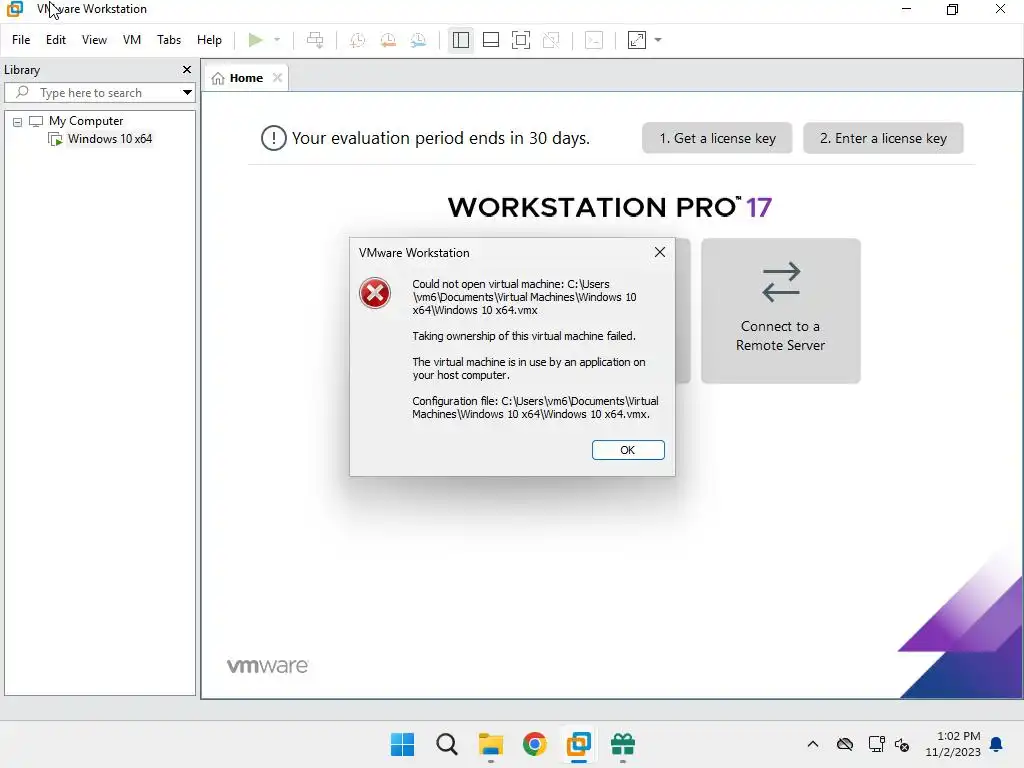Click the Take Snapshot toolbar icon

coord(357,40)
